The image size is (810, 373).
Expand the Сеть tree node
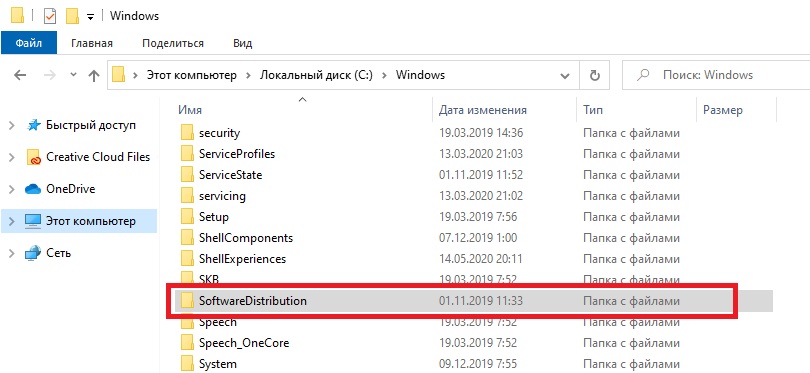[12, 253]
